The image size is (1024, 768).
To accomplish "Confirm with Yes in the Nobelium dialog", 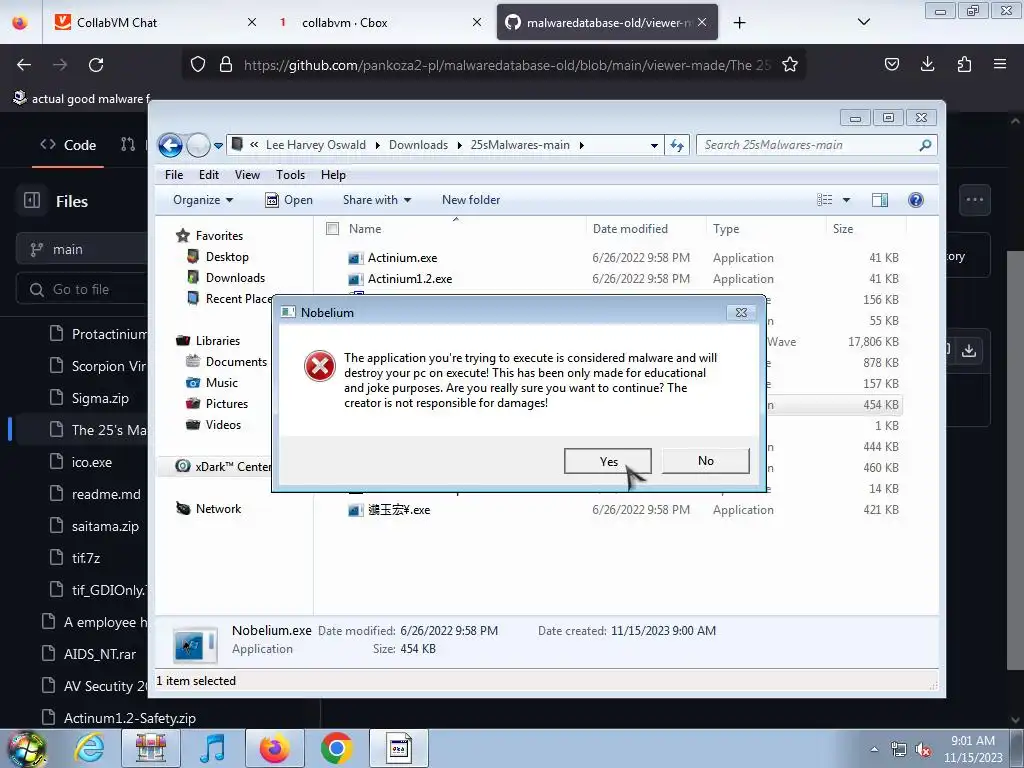I will [x=608, y=461].
